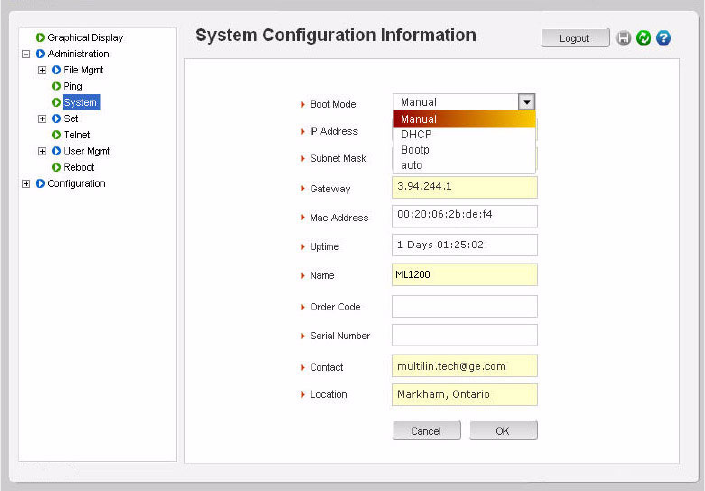Select Manual in Boot Mode list

click(x=464, y=119)
